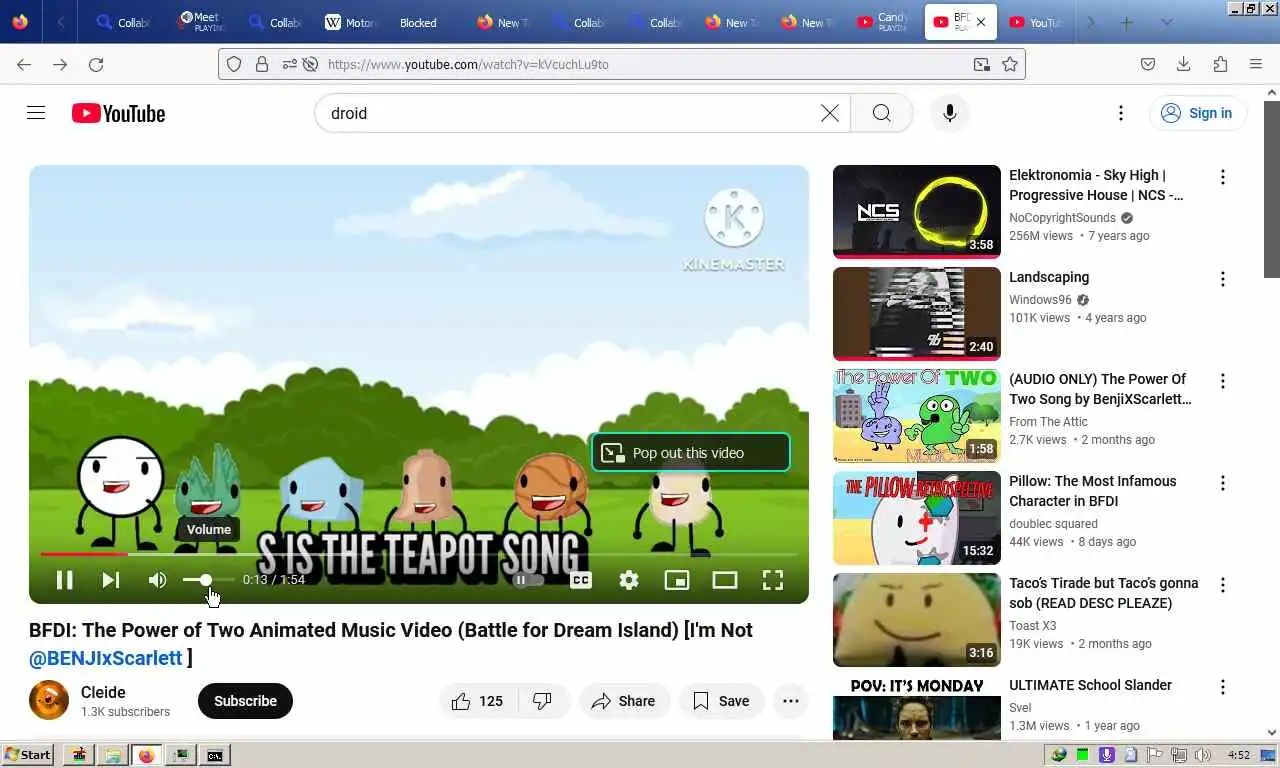This screenshot has height=768, width=1280.
Task: Open Pillow retrospective video thumbnail
Action: [917, 518]
